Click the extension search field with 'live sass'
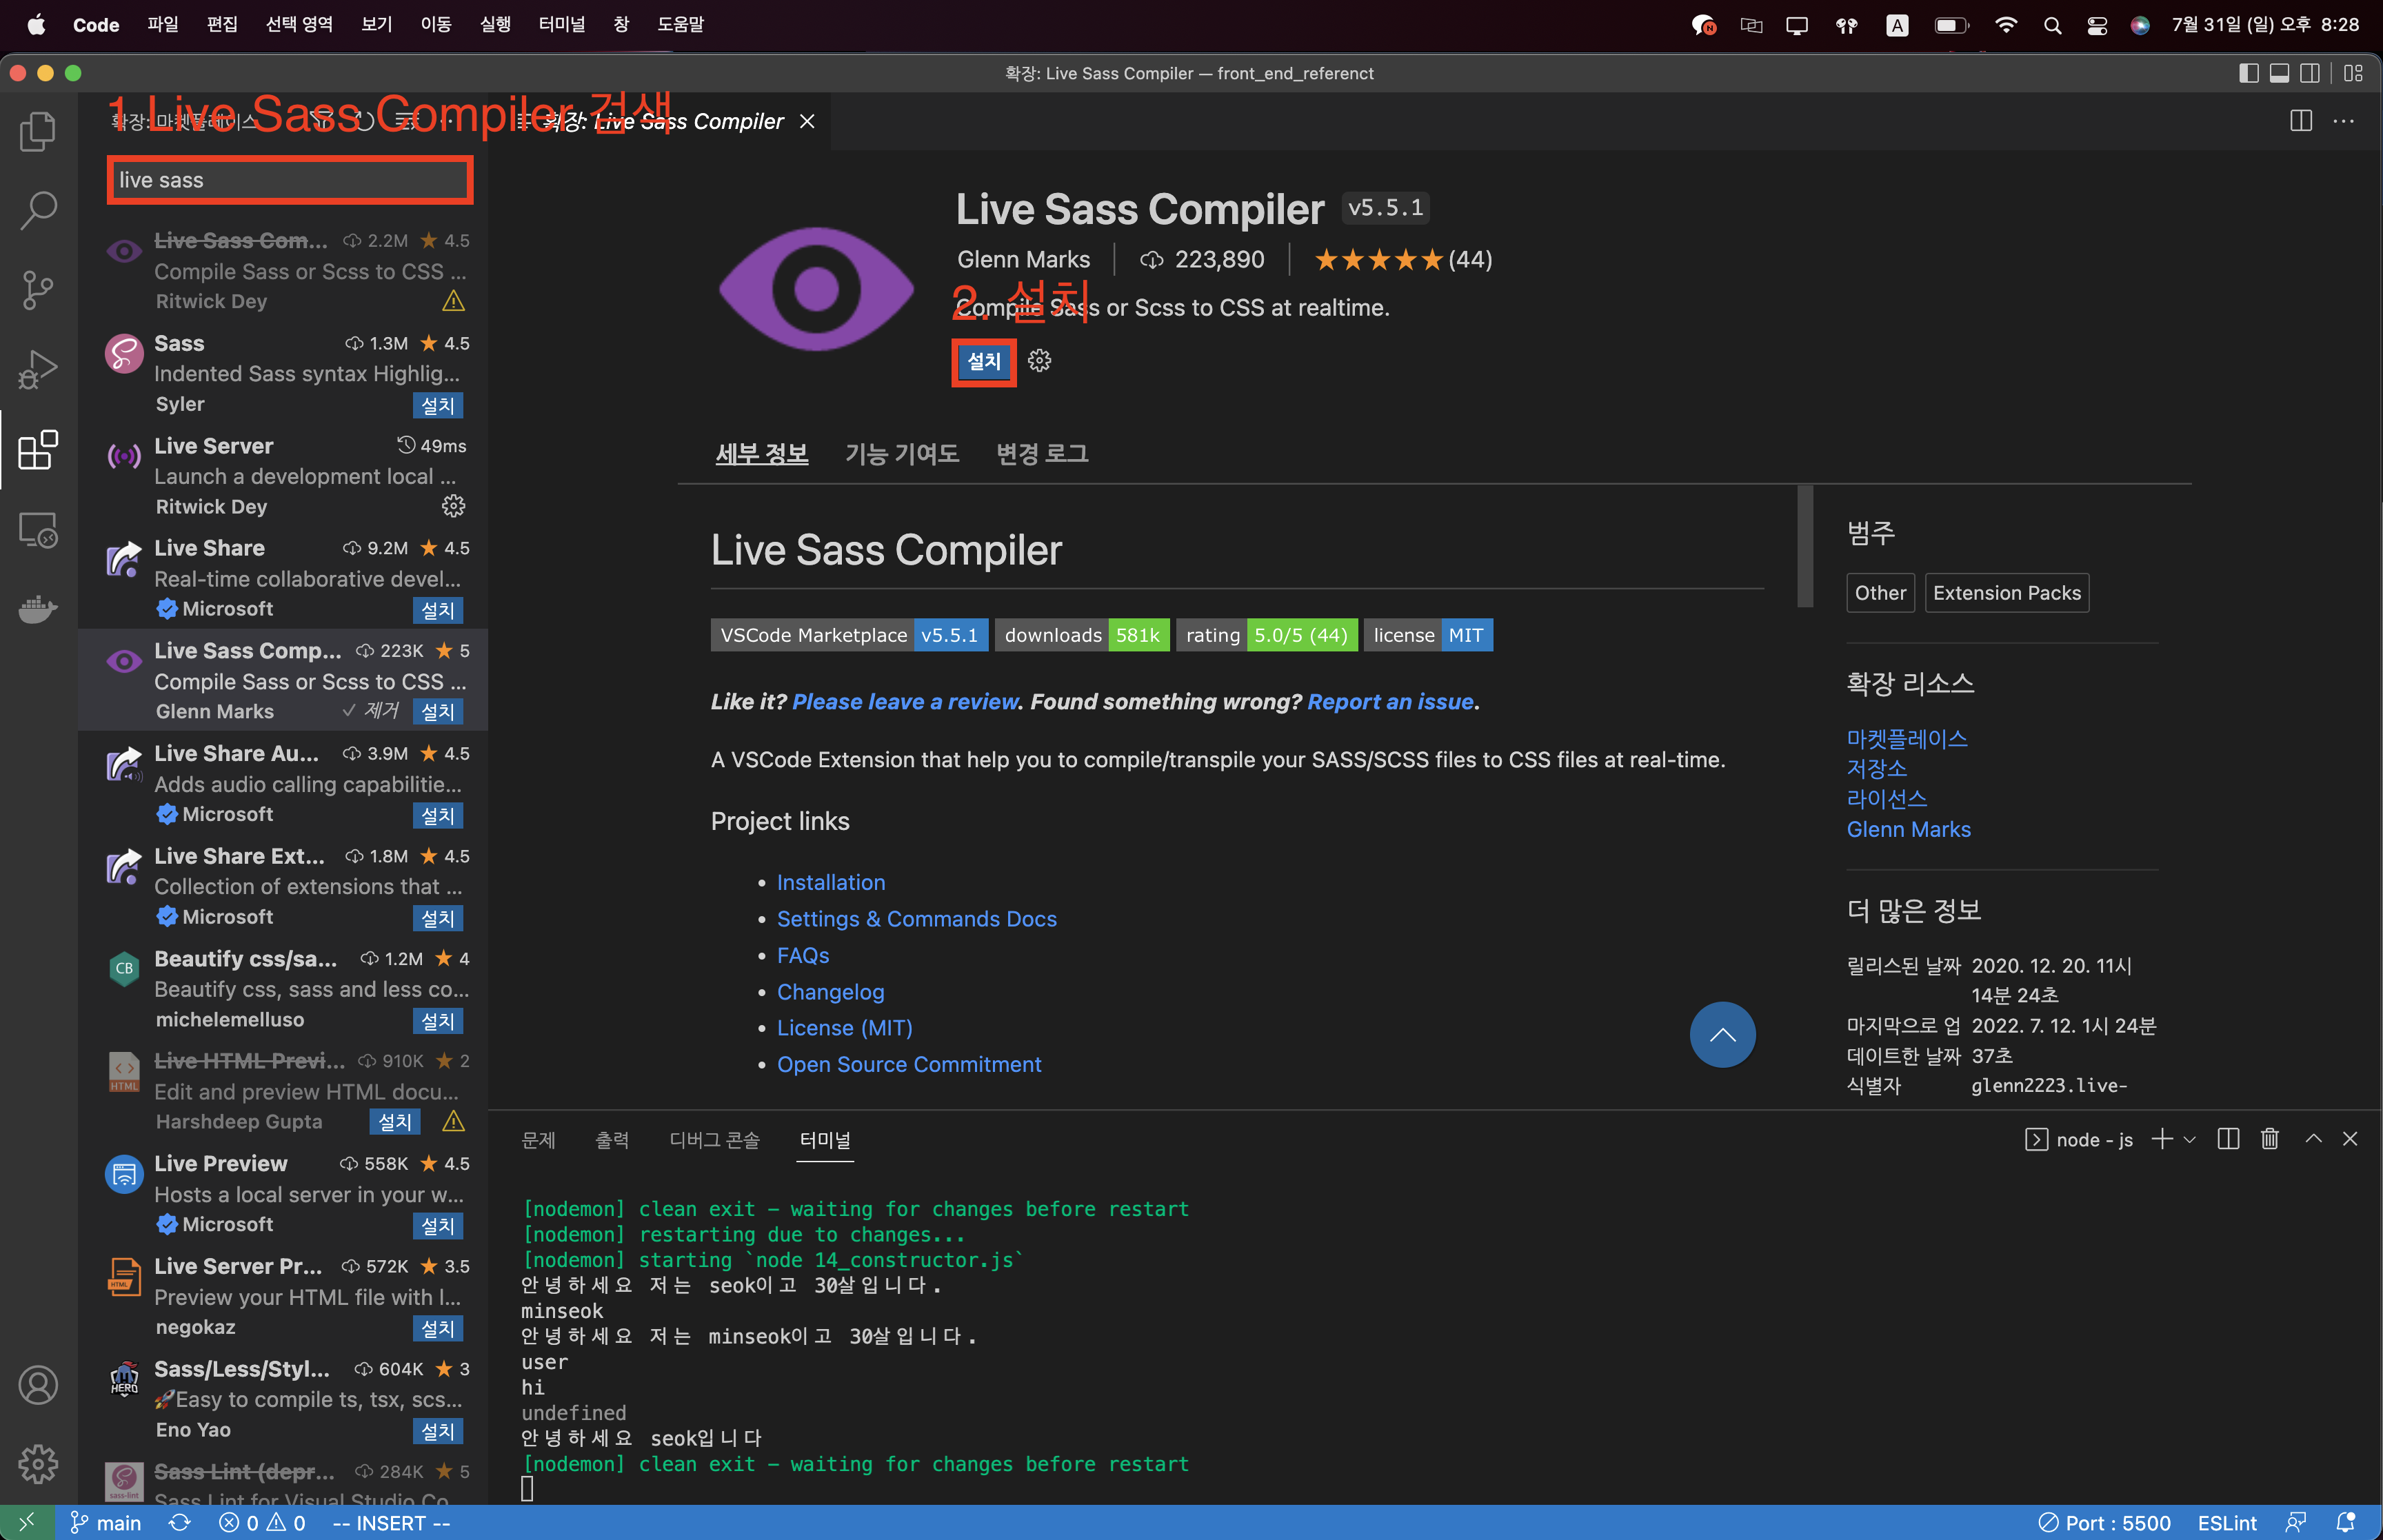Viewport: 2383px width, 1540px height. click(x=289, y=180)
